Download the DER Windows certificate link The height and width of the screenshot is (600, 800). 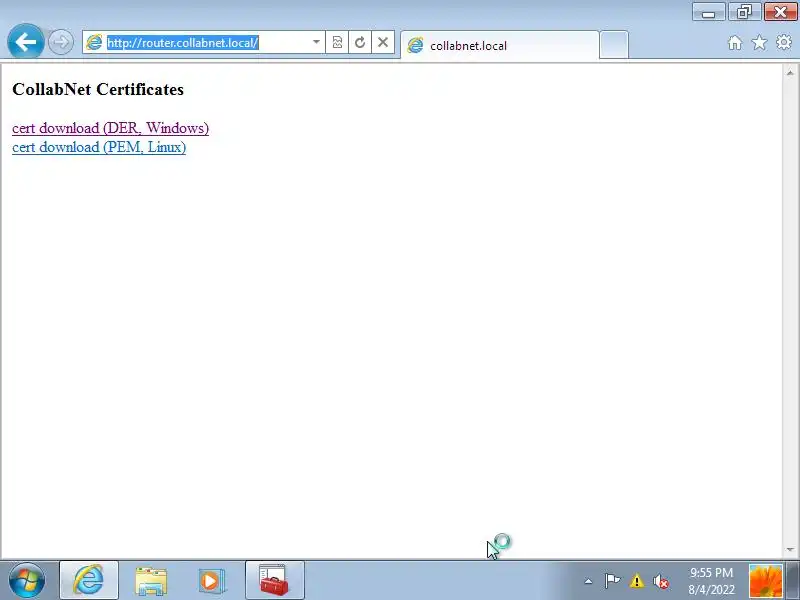pyautogui.click(x=110, y=128)
